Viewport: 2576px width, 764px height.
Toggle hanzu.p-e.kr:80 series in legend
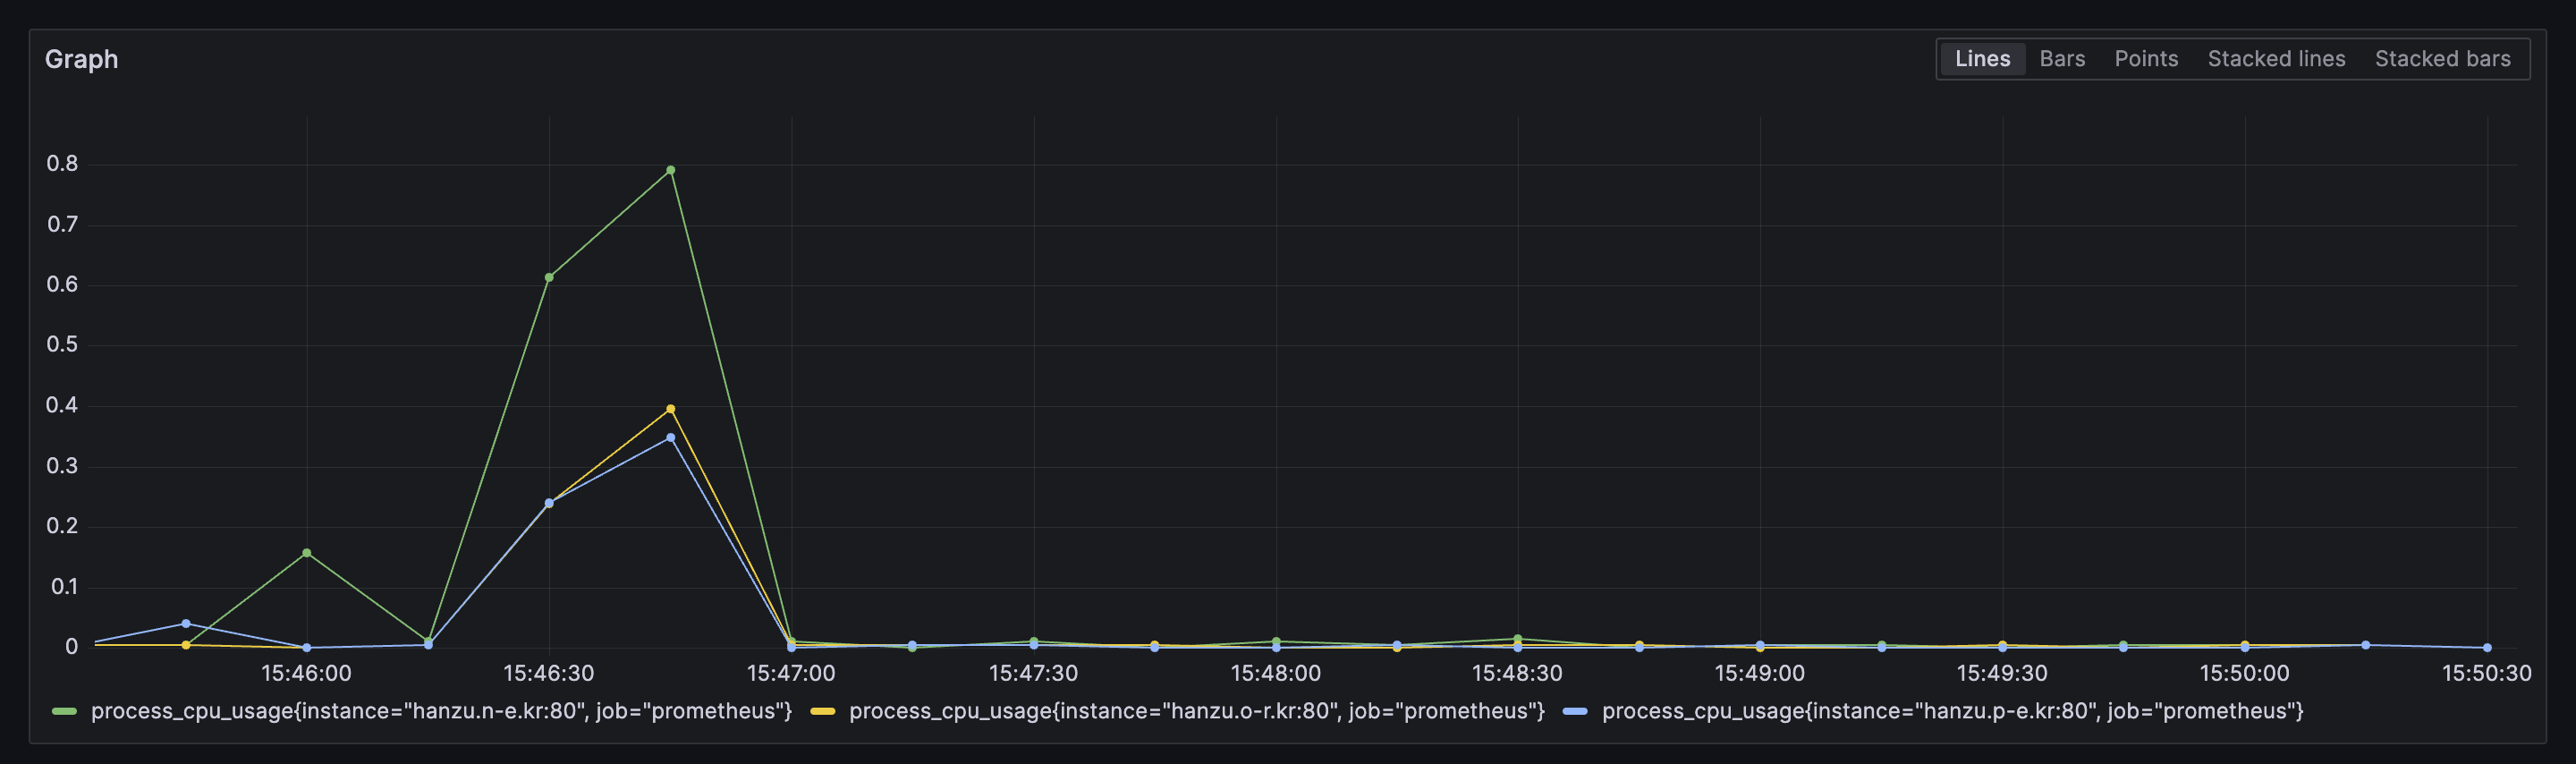[1952, 711]
